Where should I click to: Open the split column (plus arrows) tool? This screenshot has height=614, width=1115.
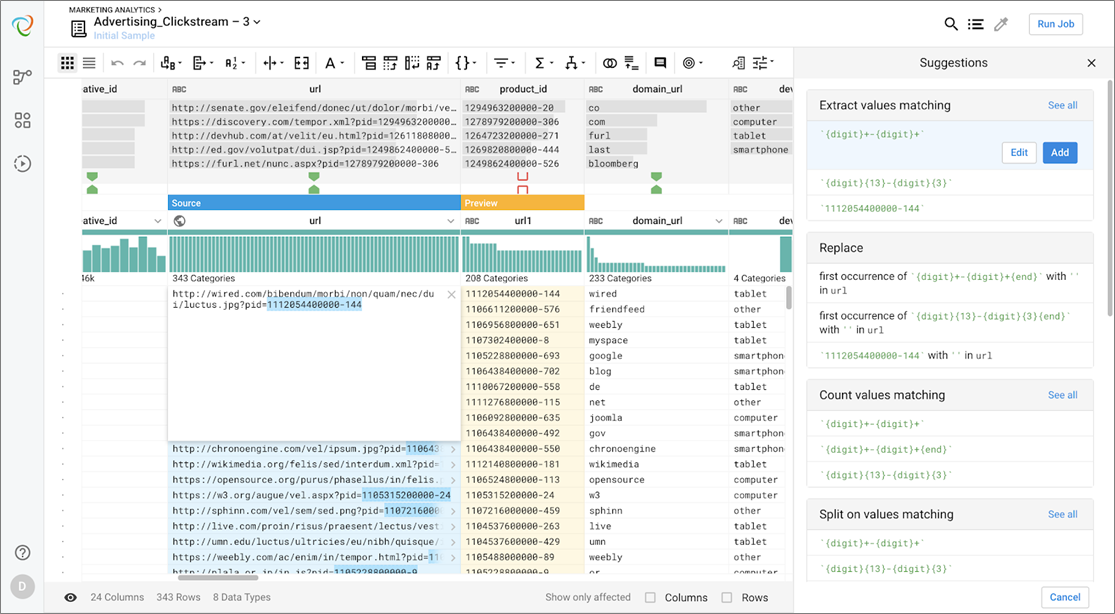(273, 63)
